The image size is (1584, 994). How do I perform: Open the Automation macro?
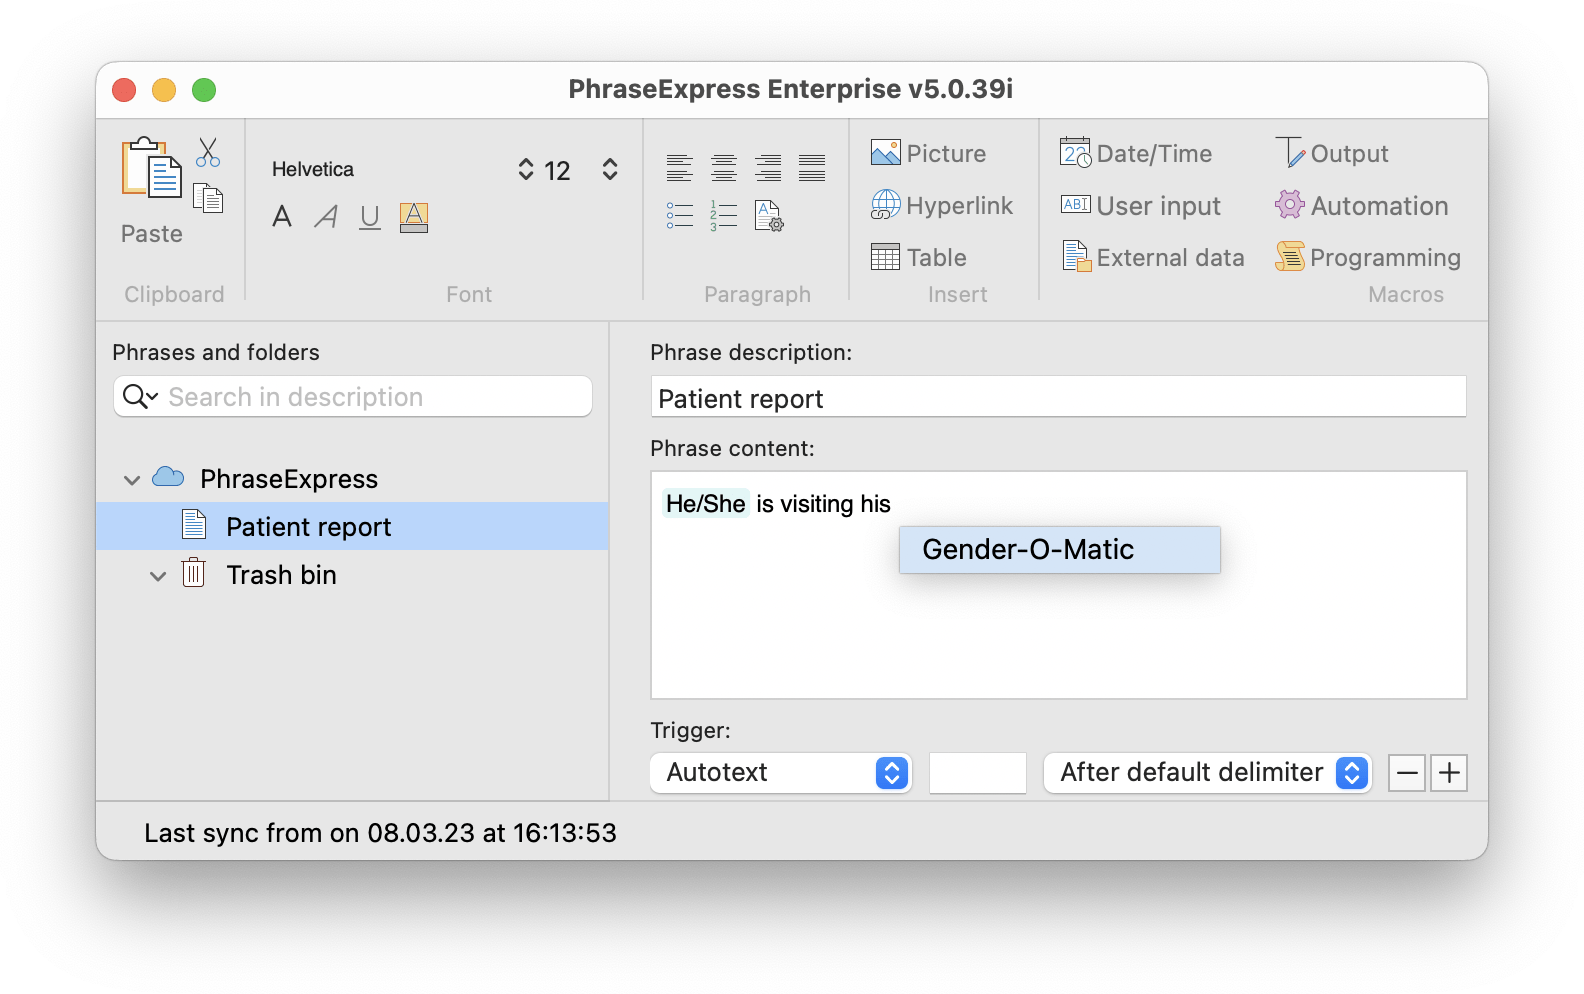tap(1361, 205)
